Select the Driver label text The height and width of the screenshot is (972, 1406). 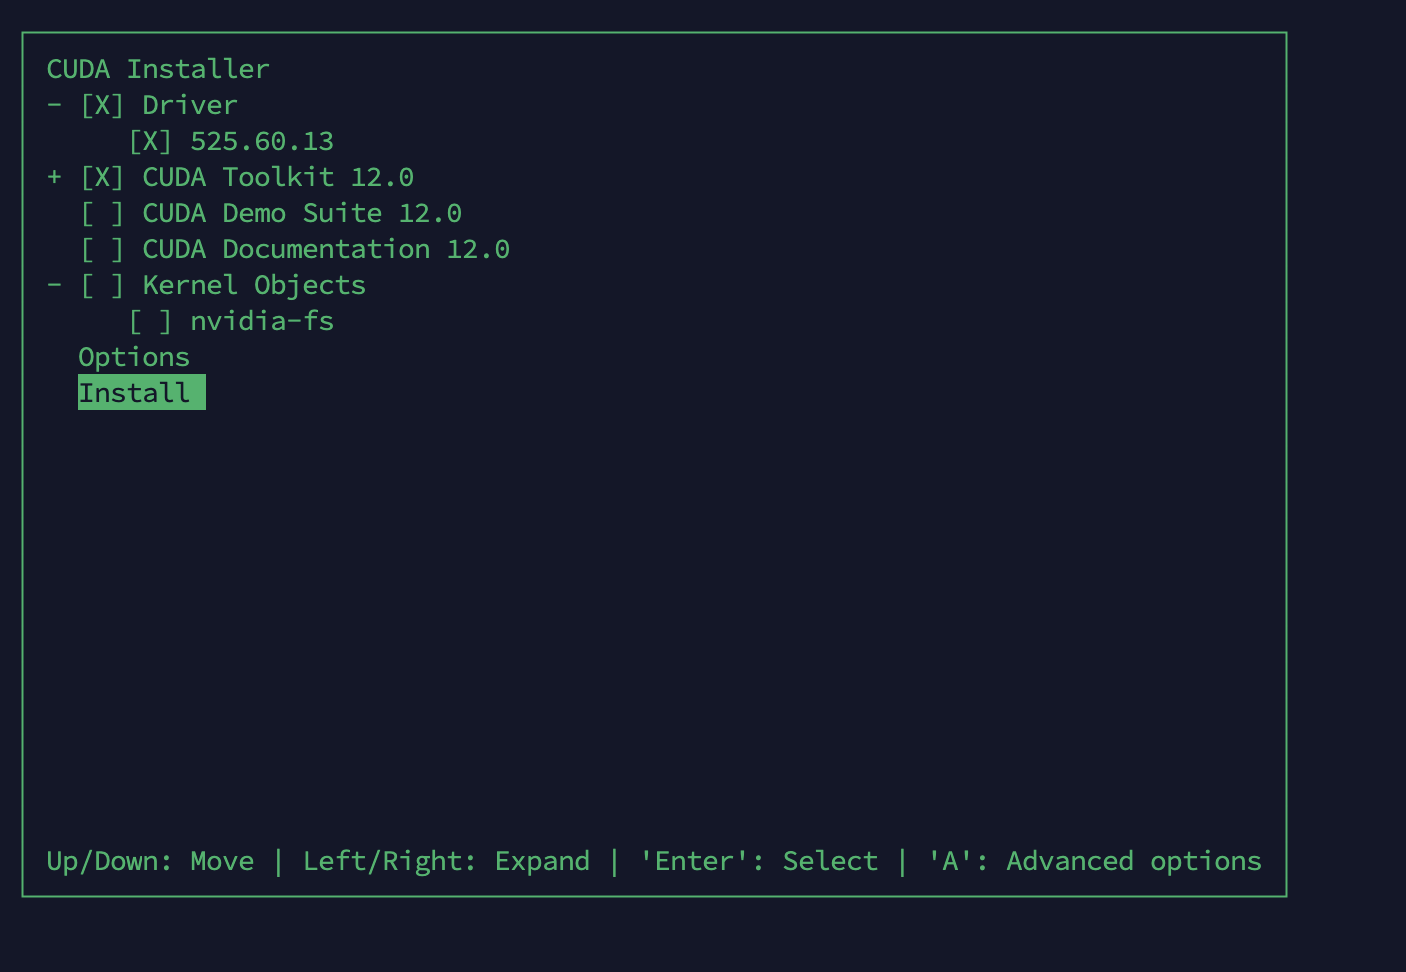pyautogui.click(x=190, y=105)
